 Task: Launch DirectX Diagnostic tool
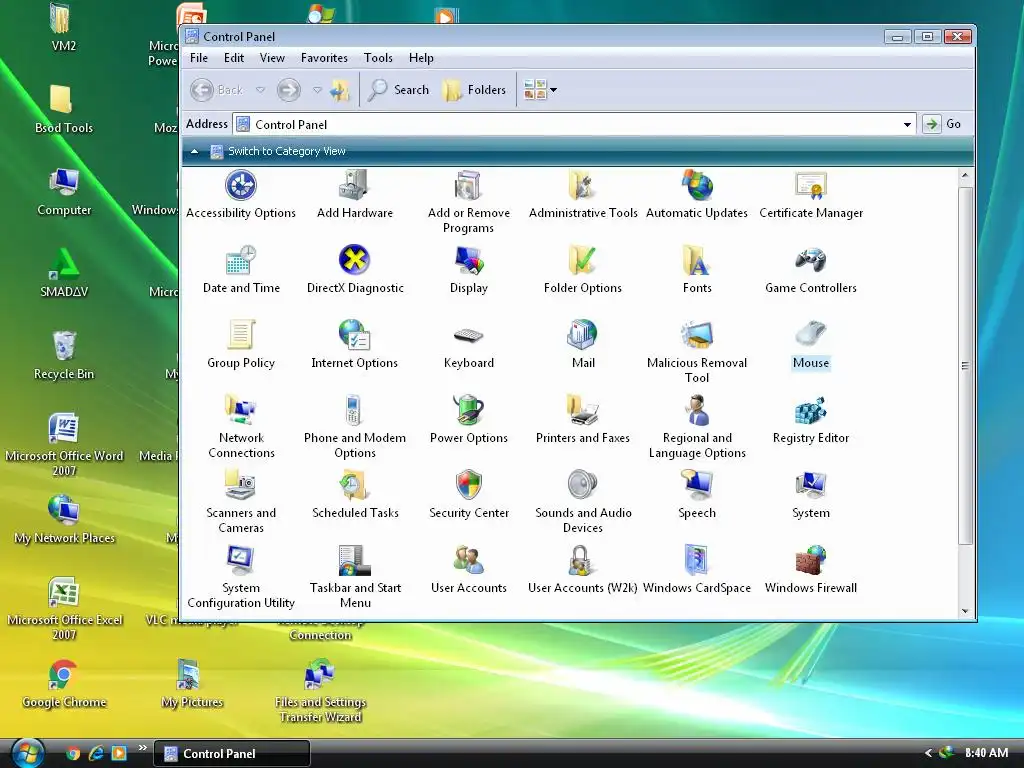tap(355, 270)
